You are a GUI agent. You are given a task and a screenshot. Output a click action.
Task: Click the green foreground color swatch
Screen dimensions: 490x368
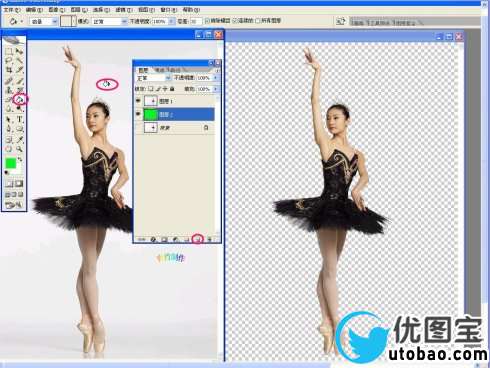(x=11, y=163)
